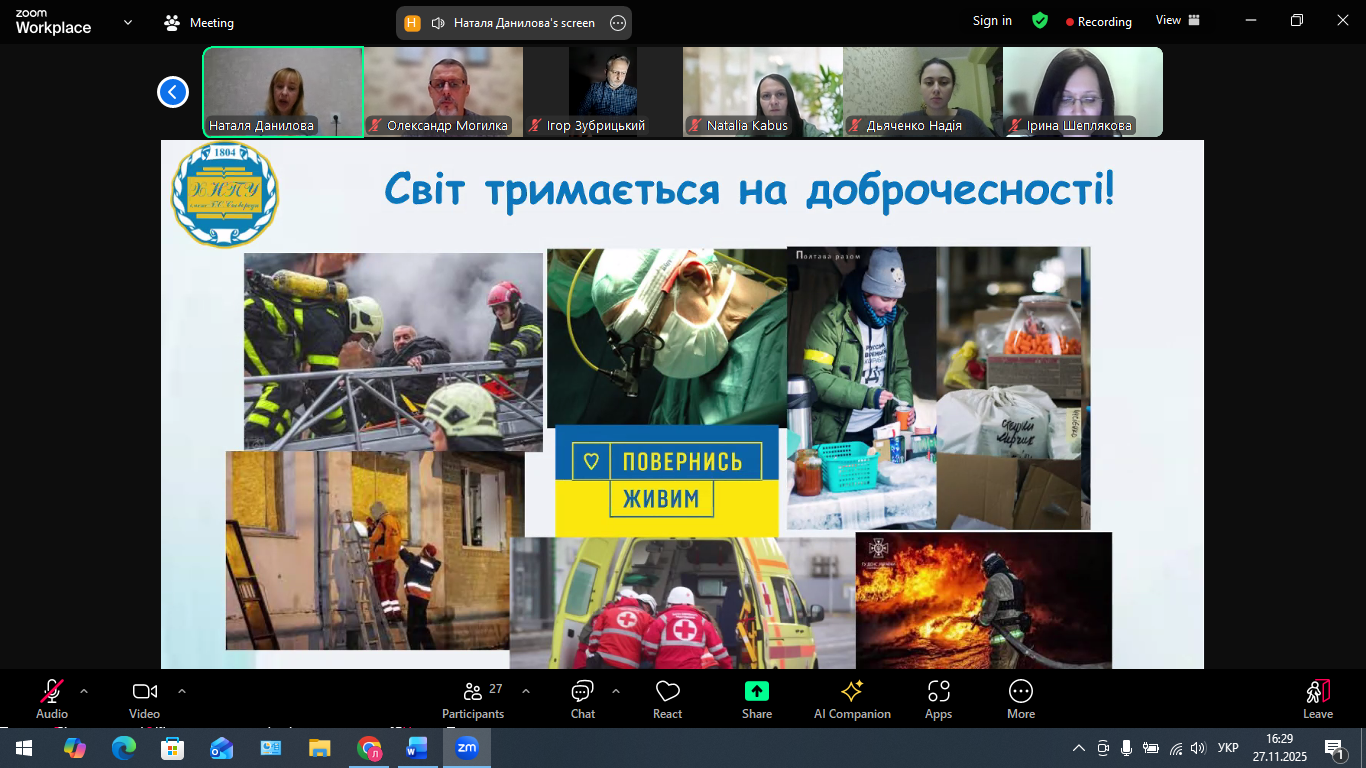1366x768 pixels.
Task: Leave the meeting
Action: click(1317, 698)
